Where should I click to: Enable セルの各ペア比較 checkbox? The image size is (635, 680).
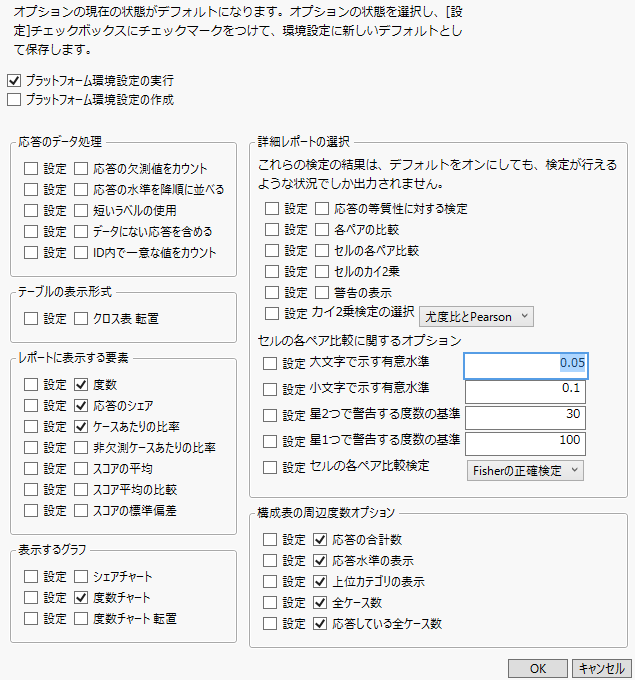(322, 251)
